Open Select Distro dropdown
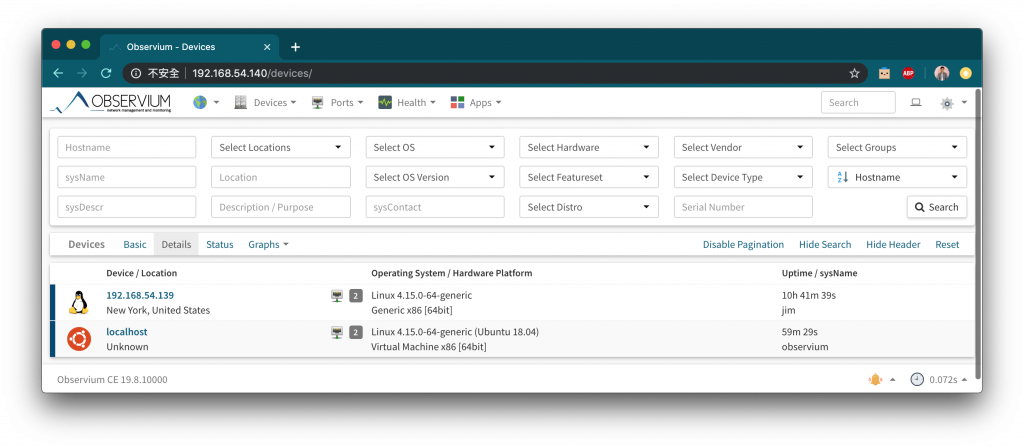 click(x=589, y=207)
